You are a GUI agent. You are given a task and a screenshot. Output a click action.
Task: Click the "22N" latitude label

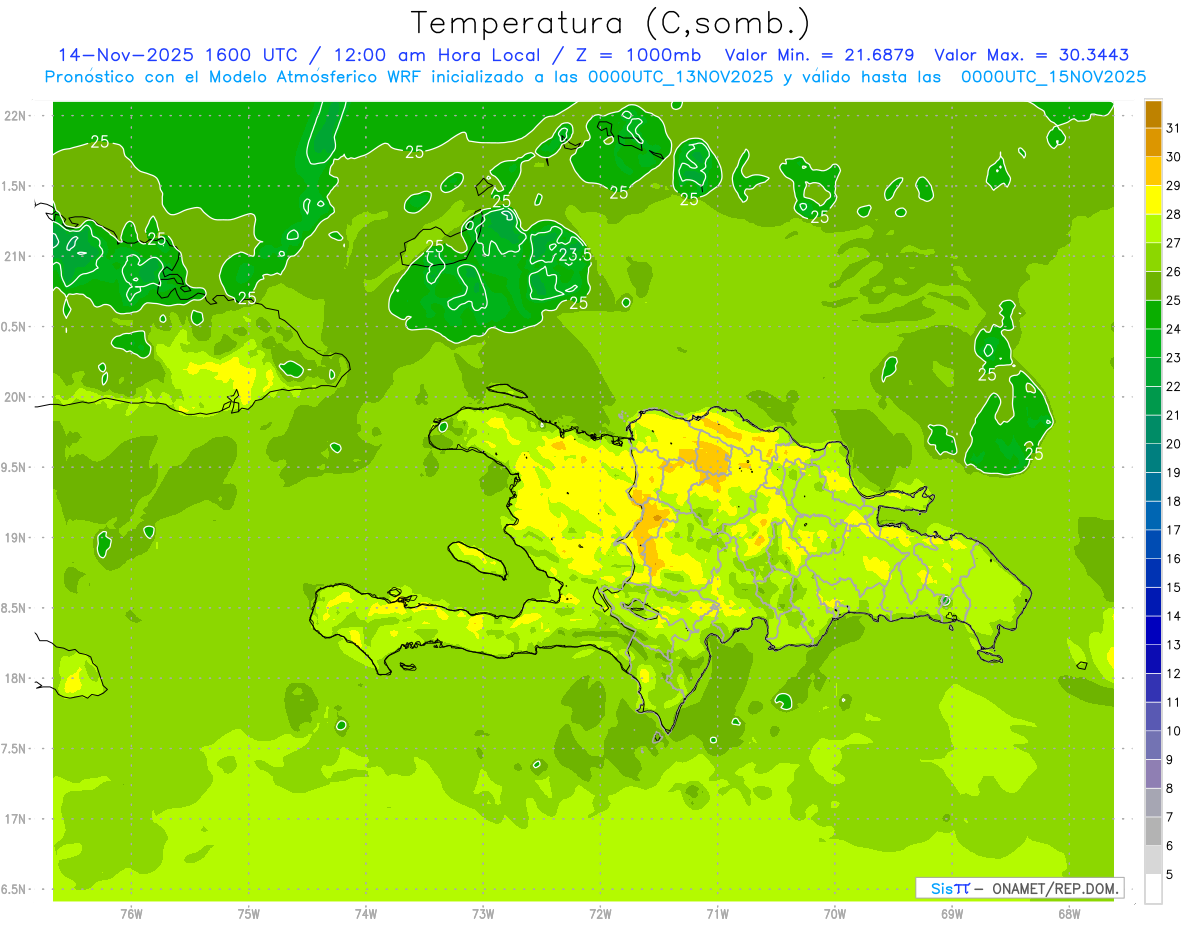click(x=15, y=116)
